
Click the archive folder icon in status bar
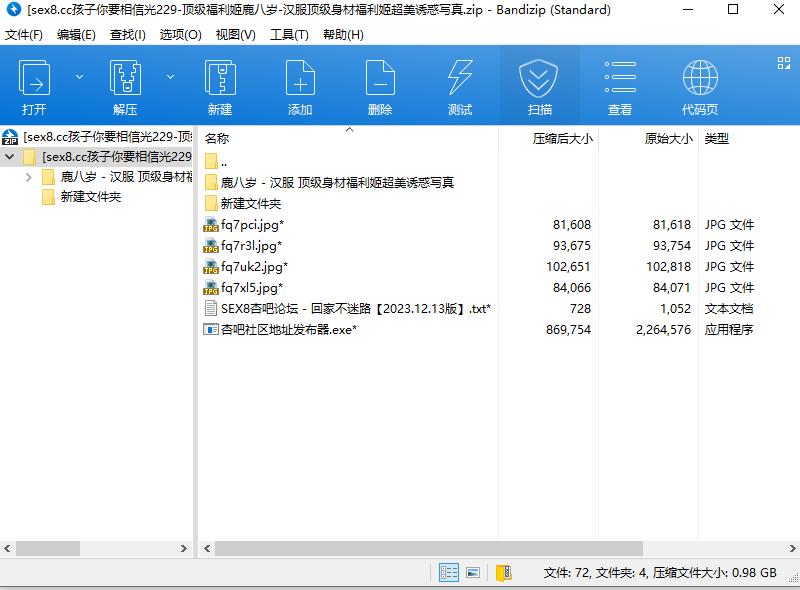(x=504, y=573)
